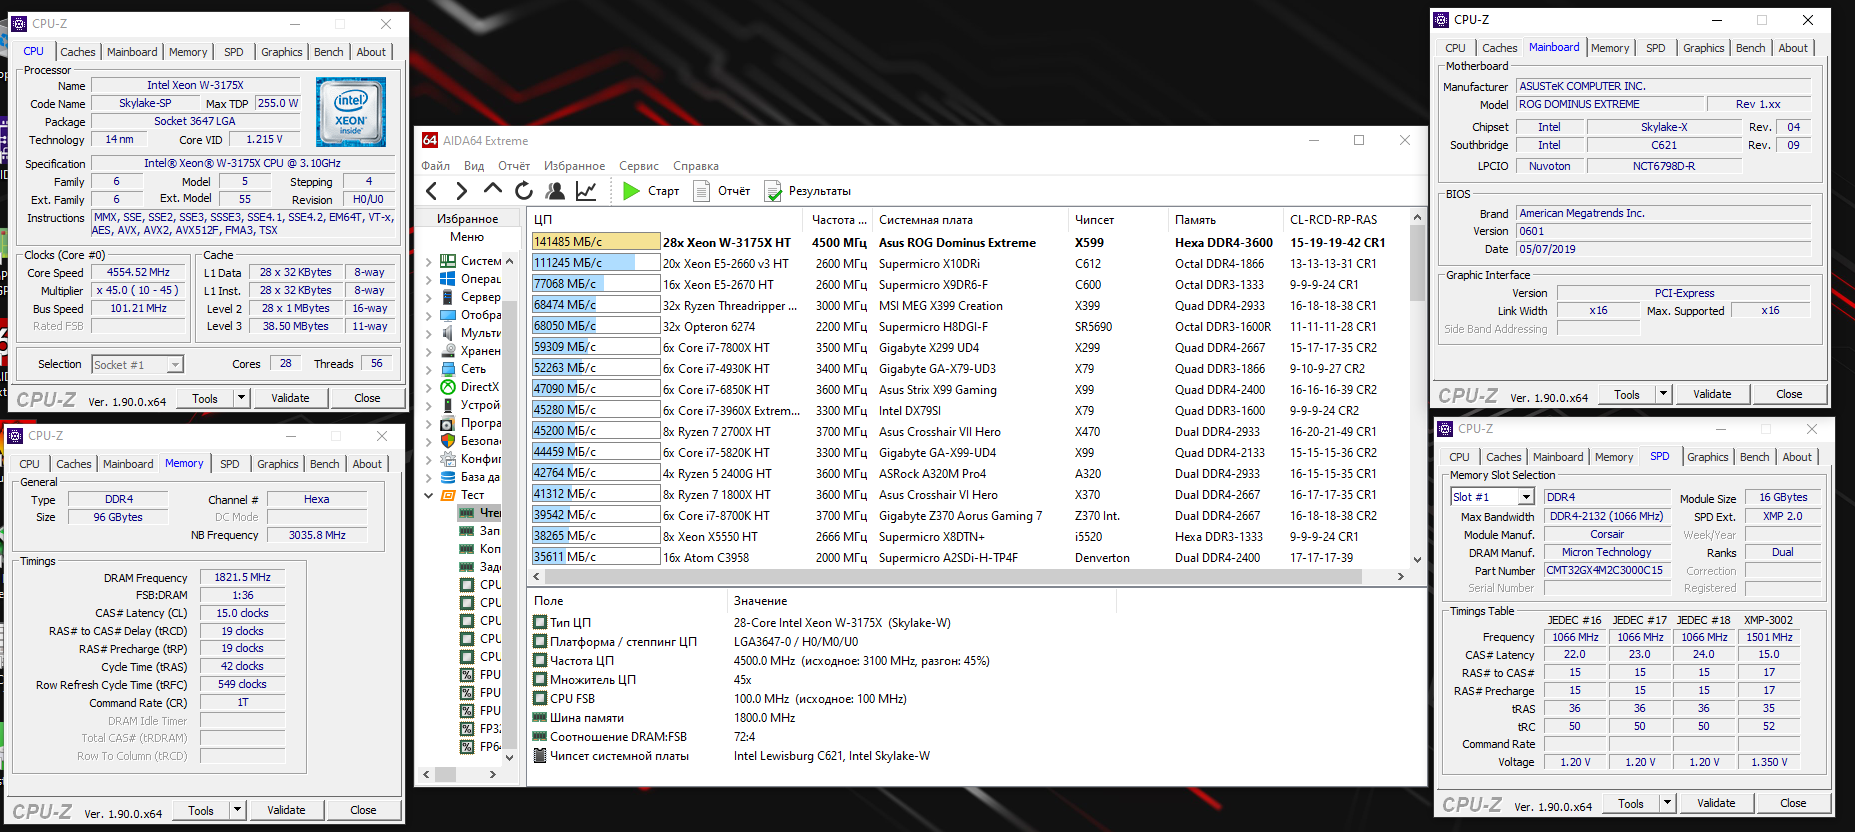Select the Зад. memory latency benchmark item
Image resolution: width=1855 pixels, height=832 pixels.
[x=479, y=567]
